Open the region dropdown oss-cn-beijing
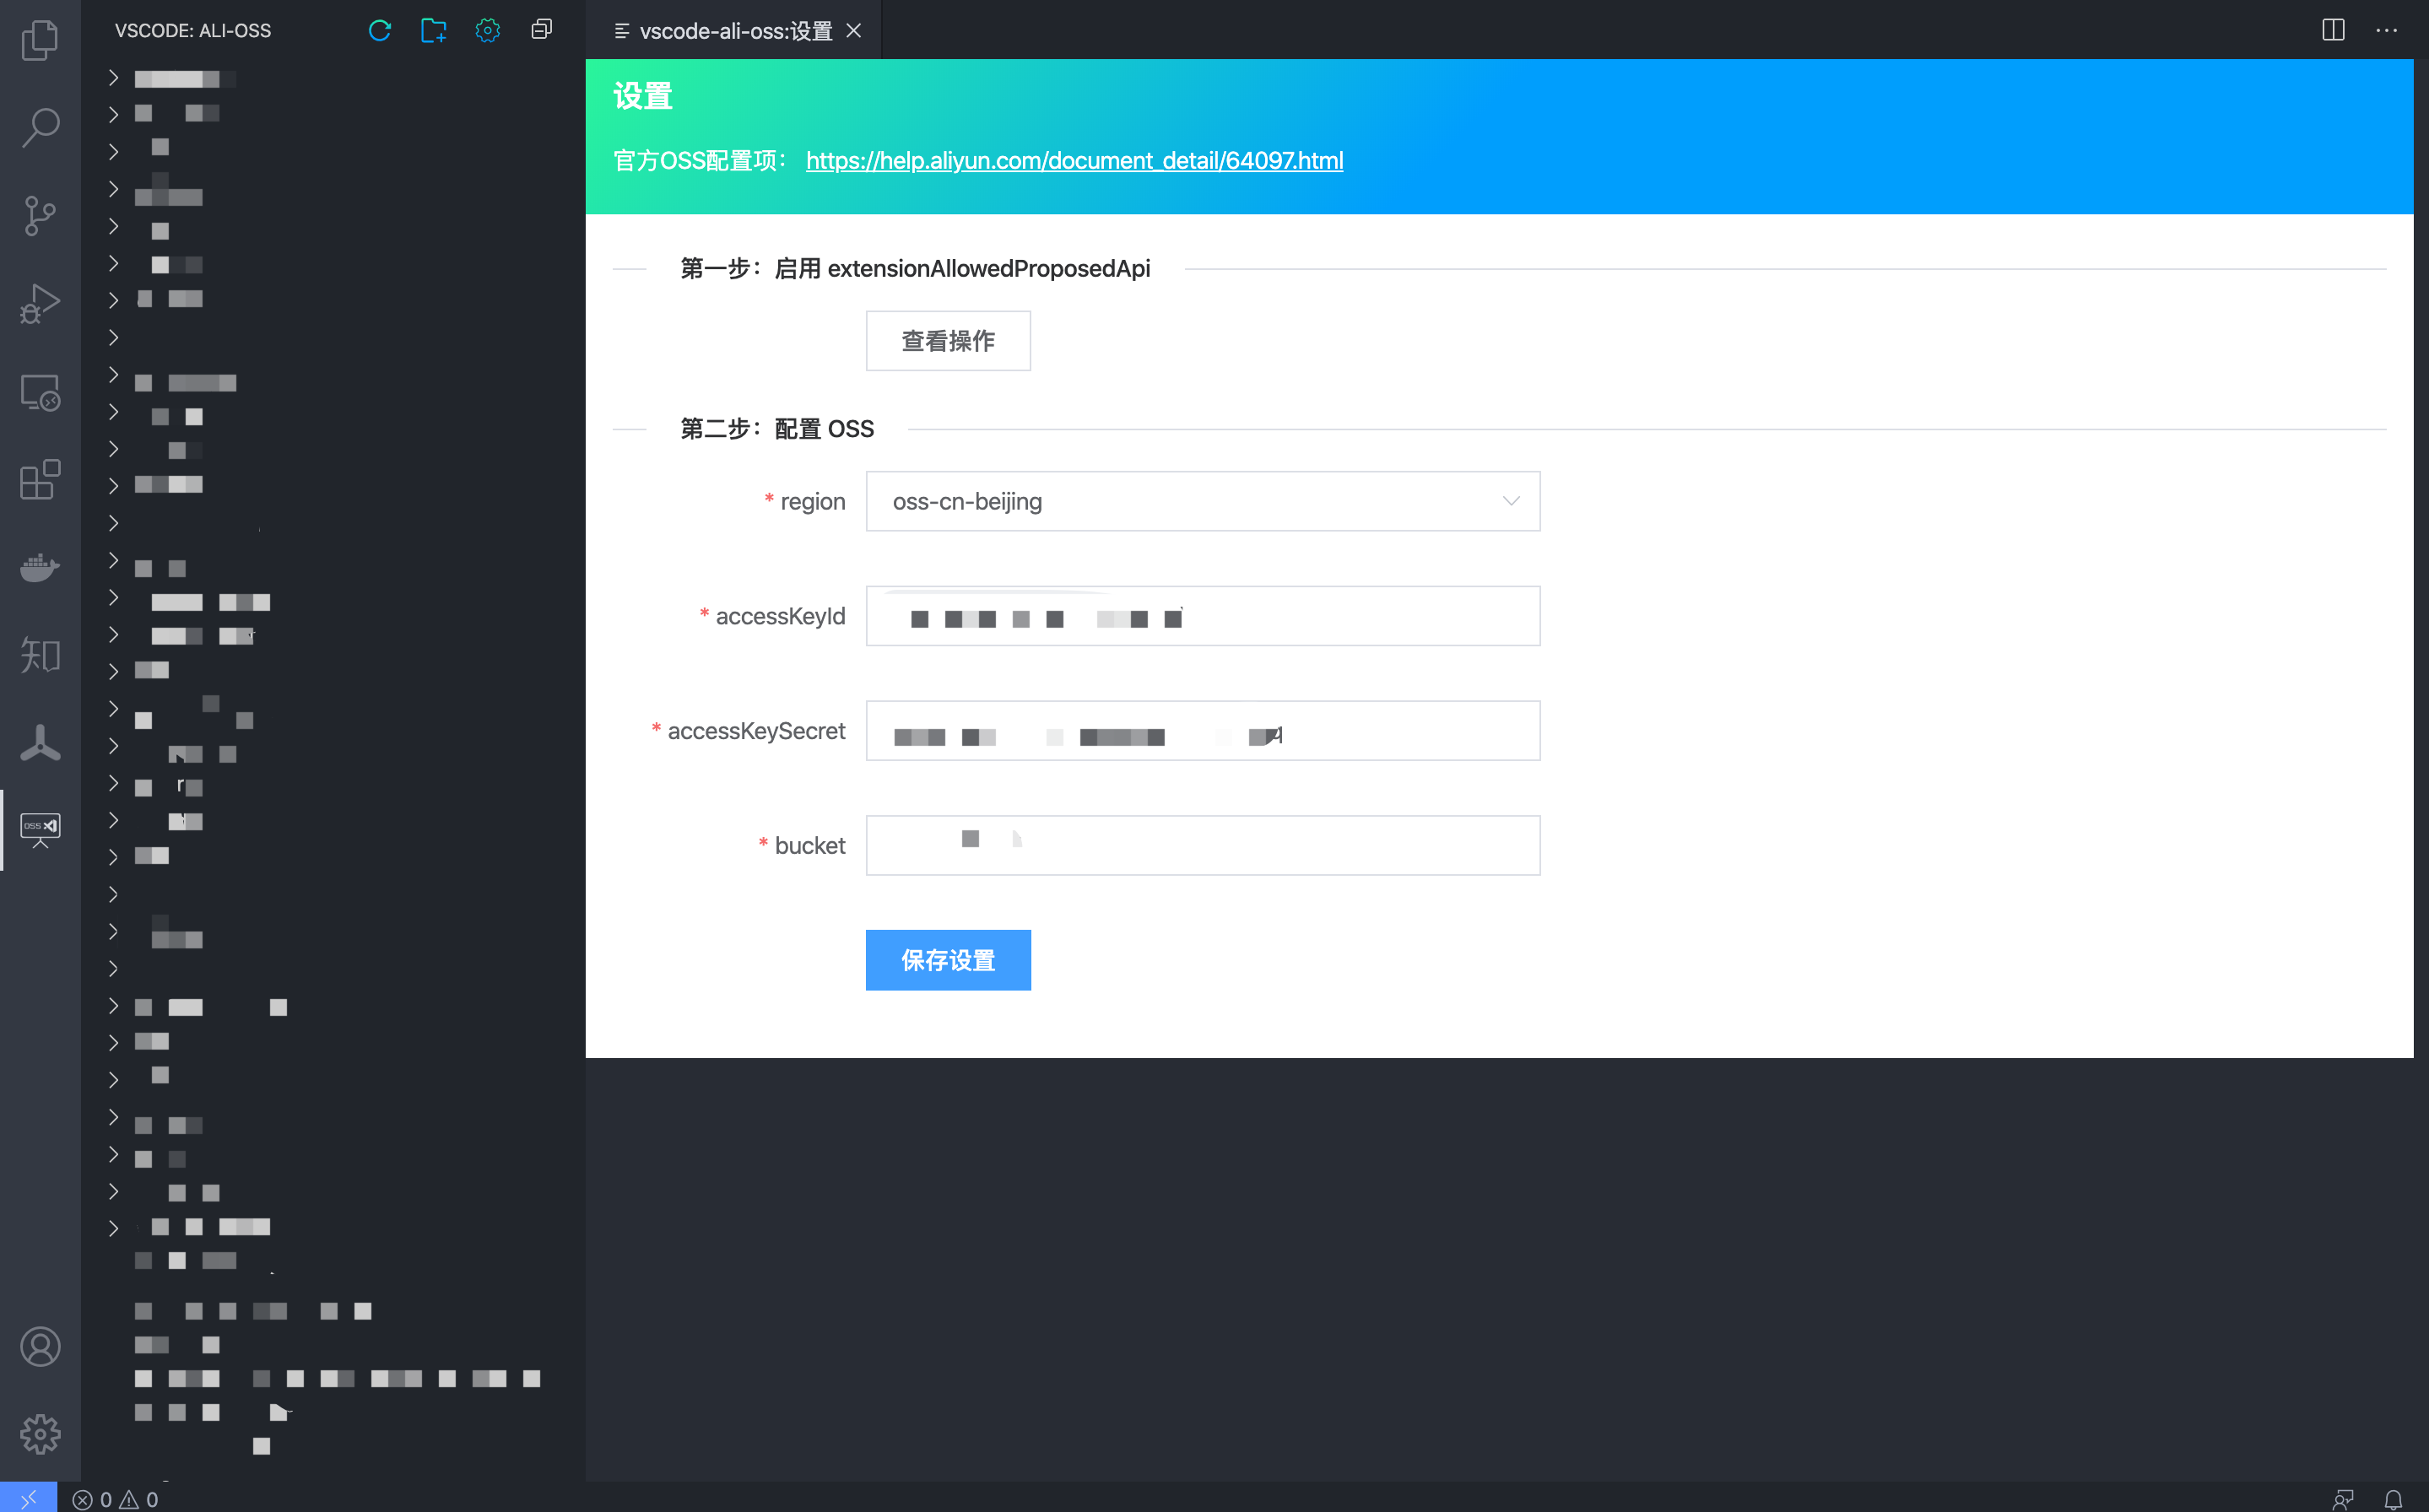Viewport: 2429px width, 1512px height. (x=1202, y=501)
